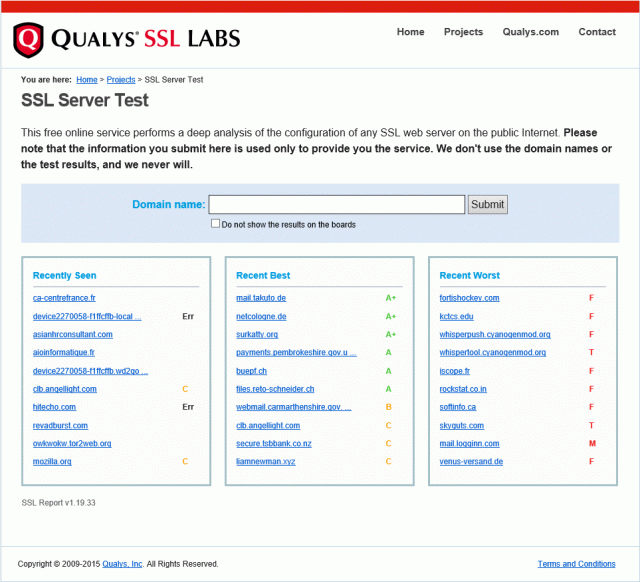Focus the Domain name text field
This screenshot has width=640, height=582.
(336, 204)
